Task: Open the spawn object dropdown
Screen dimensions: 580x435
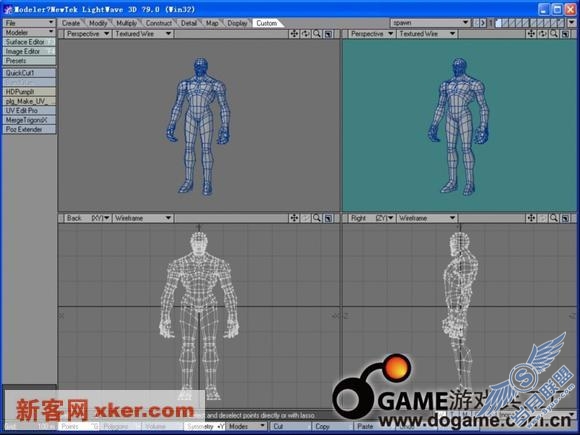Action: click(x=430, y=23)
